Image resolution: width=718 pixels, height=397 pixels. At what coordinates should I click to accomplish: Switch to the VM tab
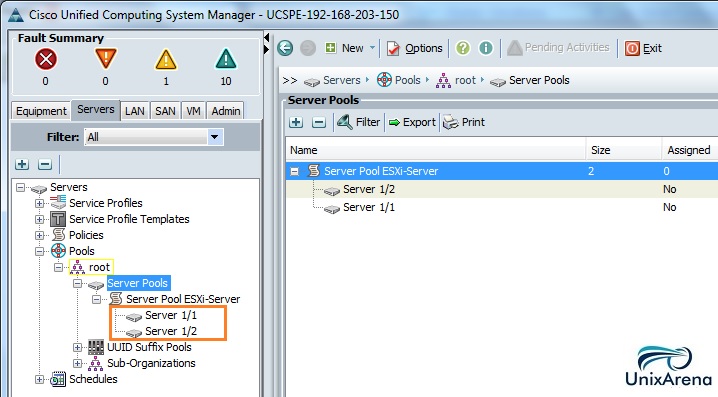pos(193,111)
